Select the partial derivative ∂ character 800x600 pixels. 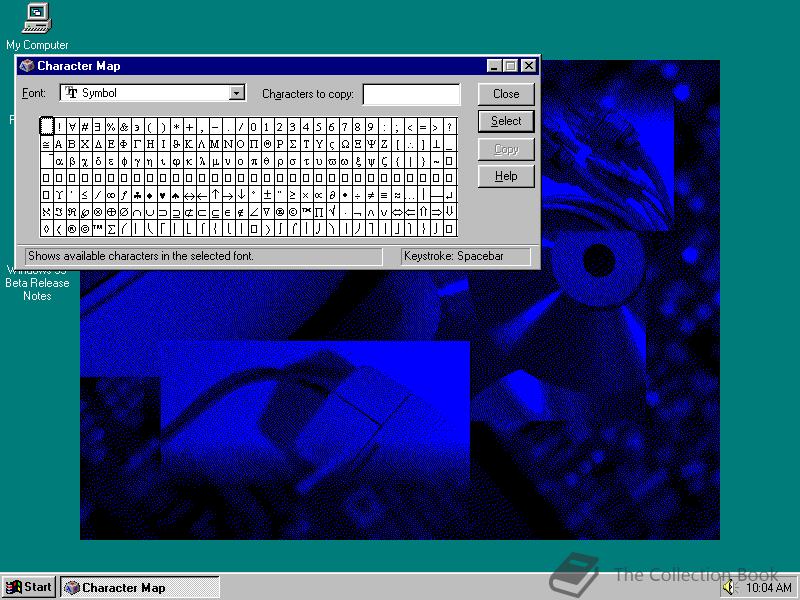332,194
